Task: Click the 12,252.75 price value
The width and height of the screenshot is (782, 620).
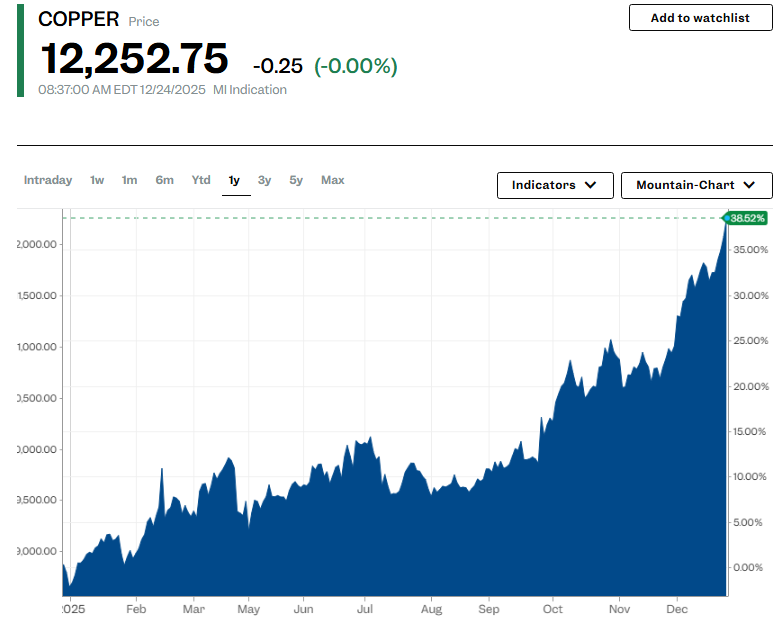Action: point(134,59)
